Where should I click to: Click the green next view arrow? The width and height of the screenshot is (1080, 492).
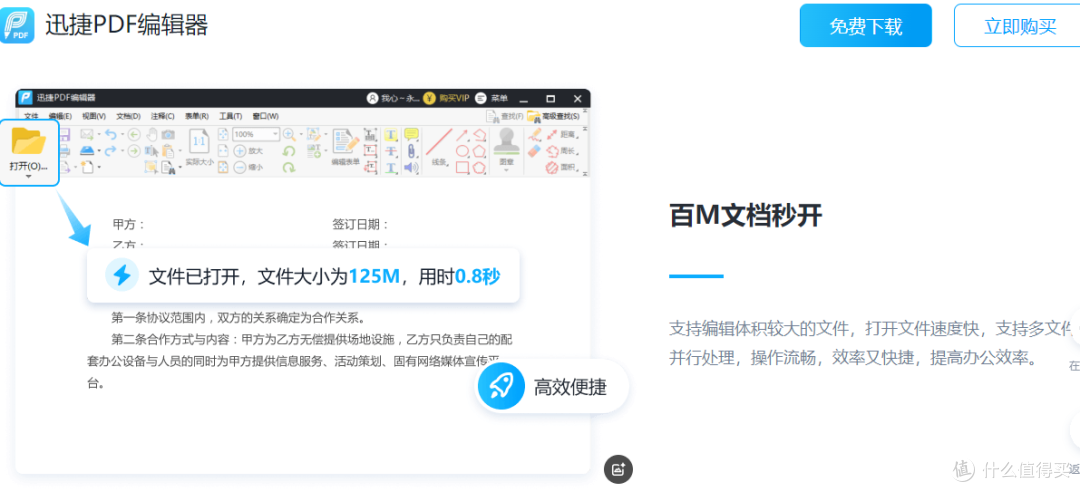coord(134,151)
